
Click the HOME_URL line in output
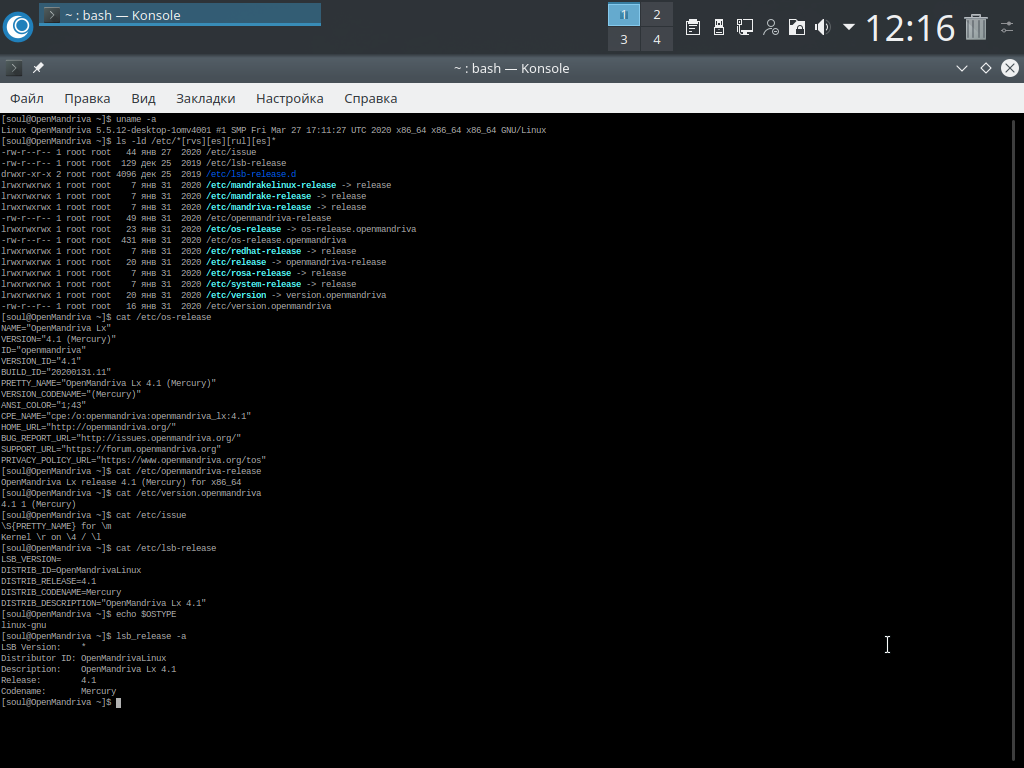click(x=88, y=427)
